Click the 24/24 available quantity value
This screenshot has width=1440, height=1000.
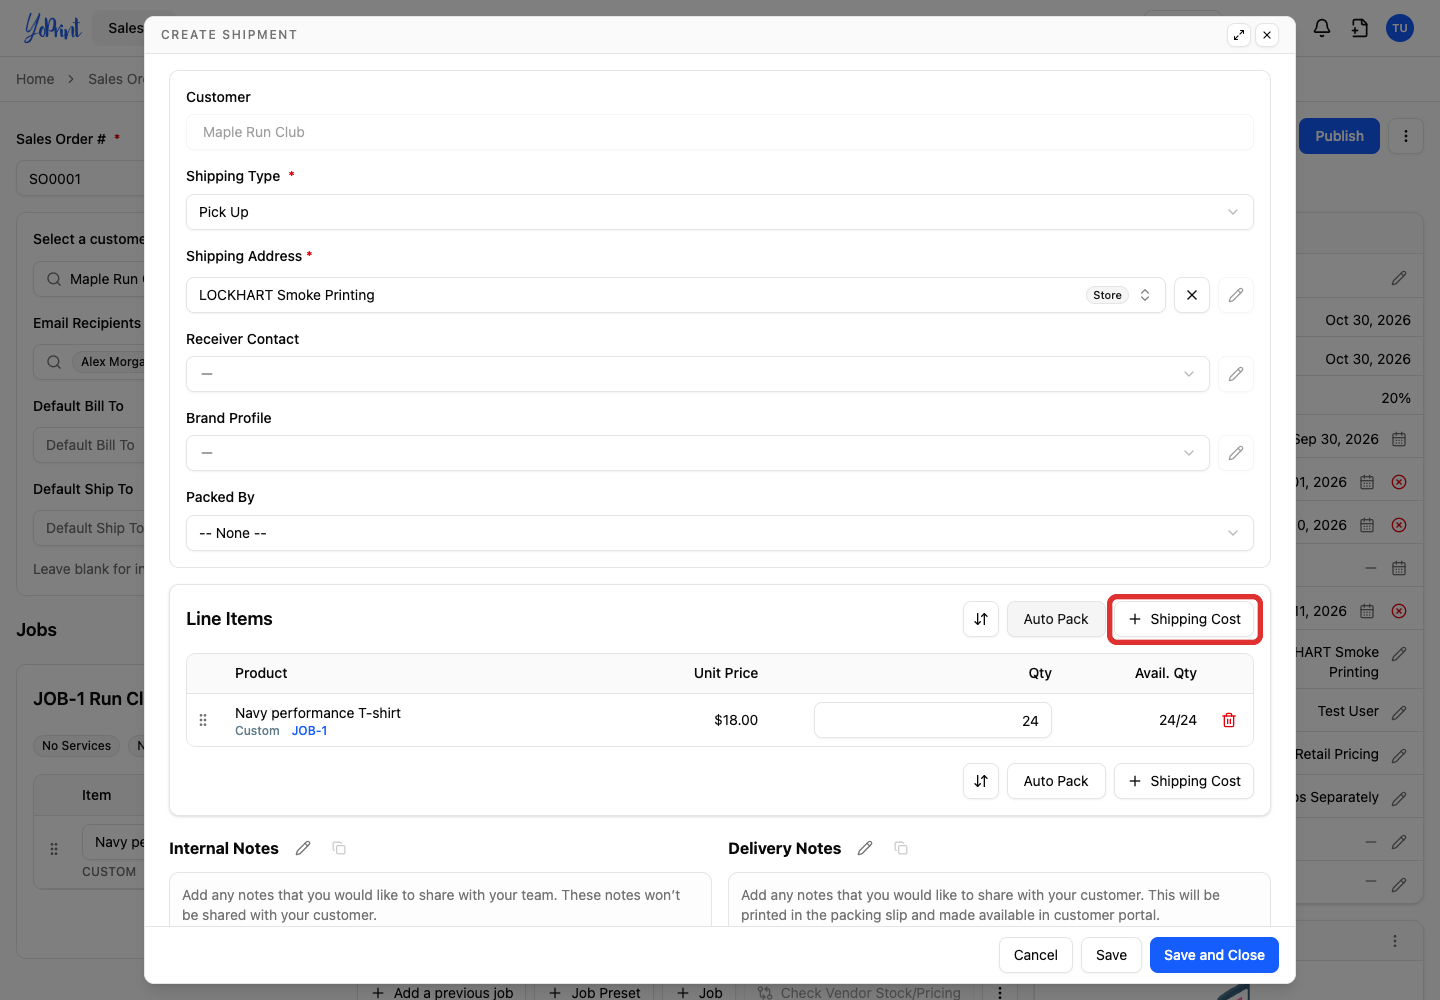tap(1178, 720)
